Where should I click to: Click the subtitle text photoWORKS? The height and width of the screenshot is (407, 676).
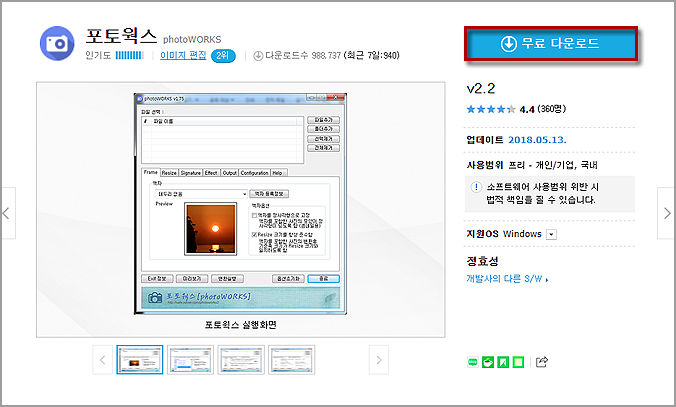point(192,40)
